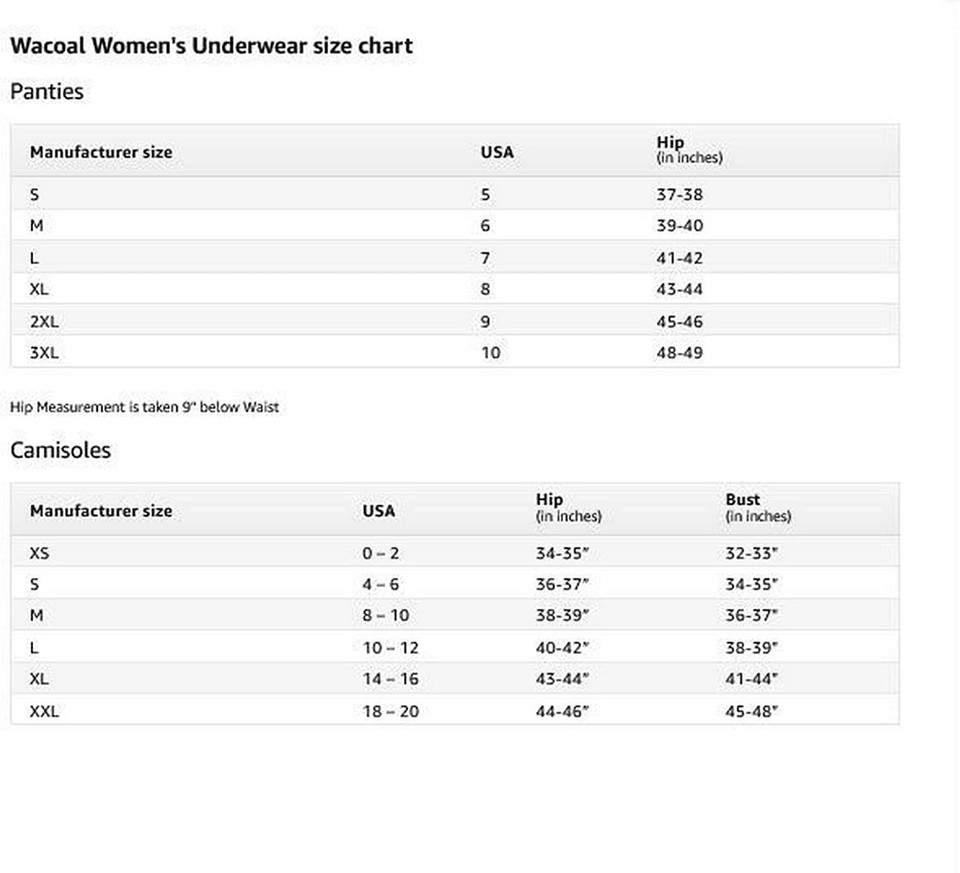Click USA size range 0 – 2
This screenshot has width=960, height=873.
(380, 553)
